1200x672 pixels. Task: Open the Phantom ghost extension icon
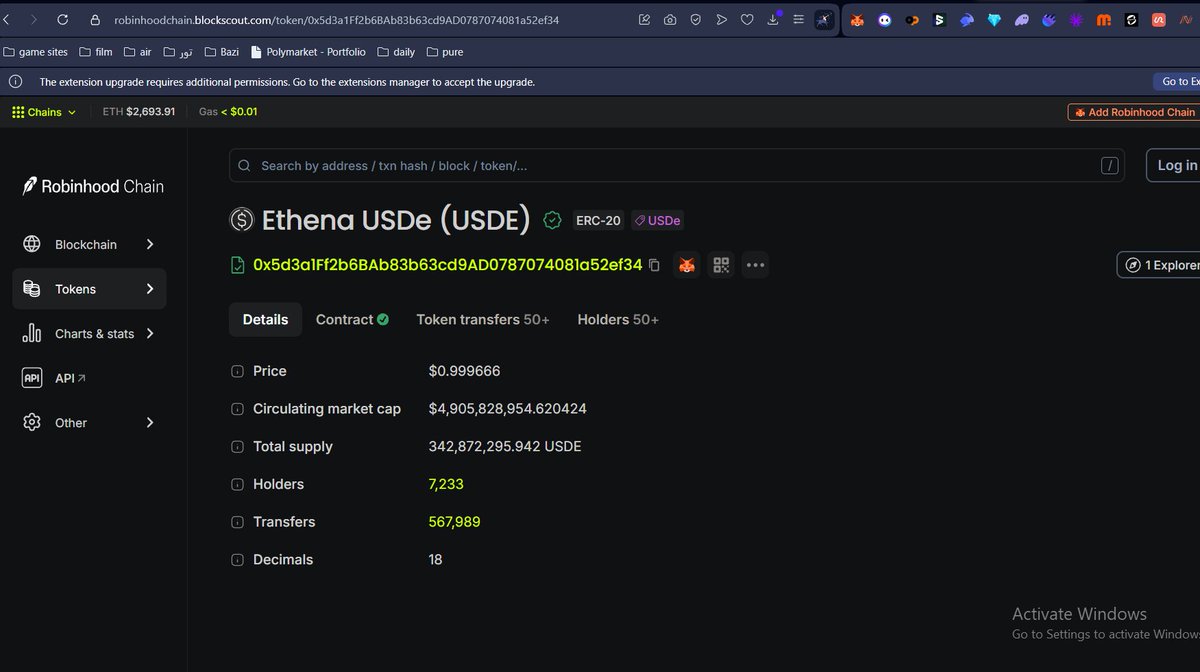1021,20
